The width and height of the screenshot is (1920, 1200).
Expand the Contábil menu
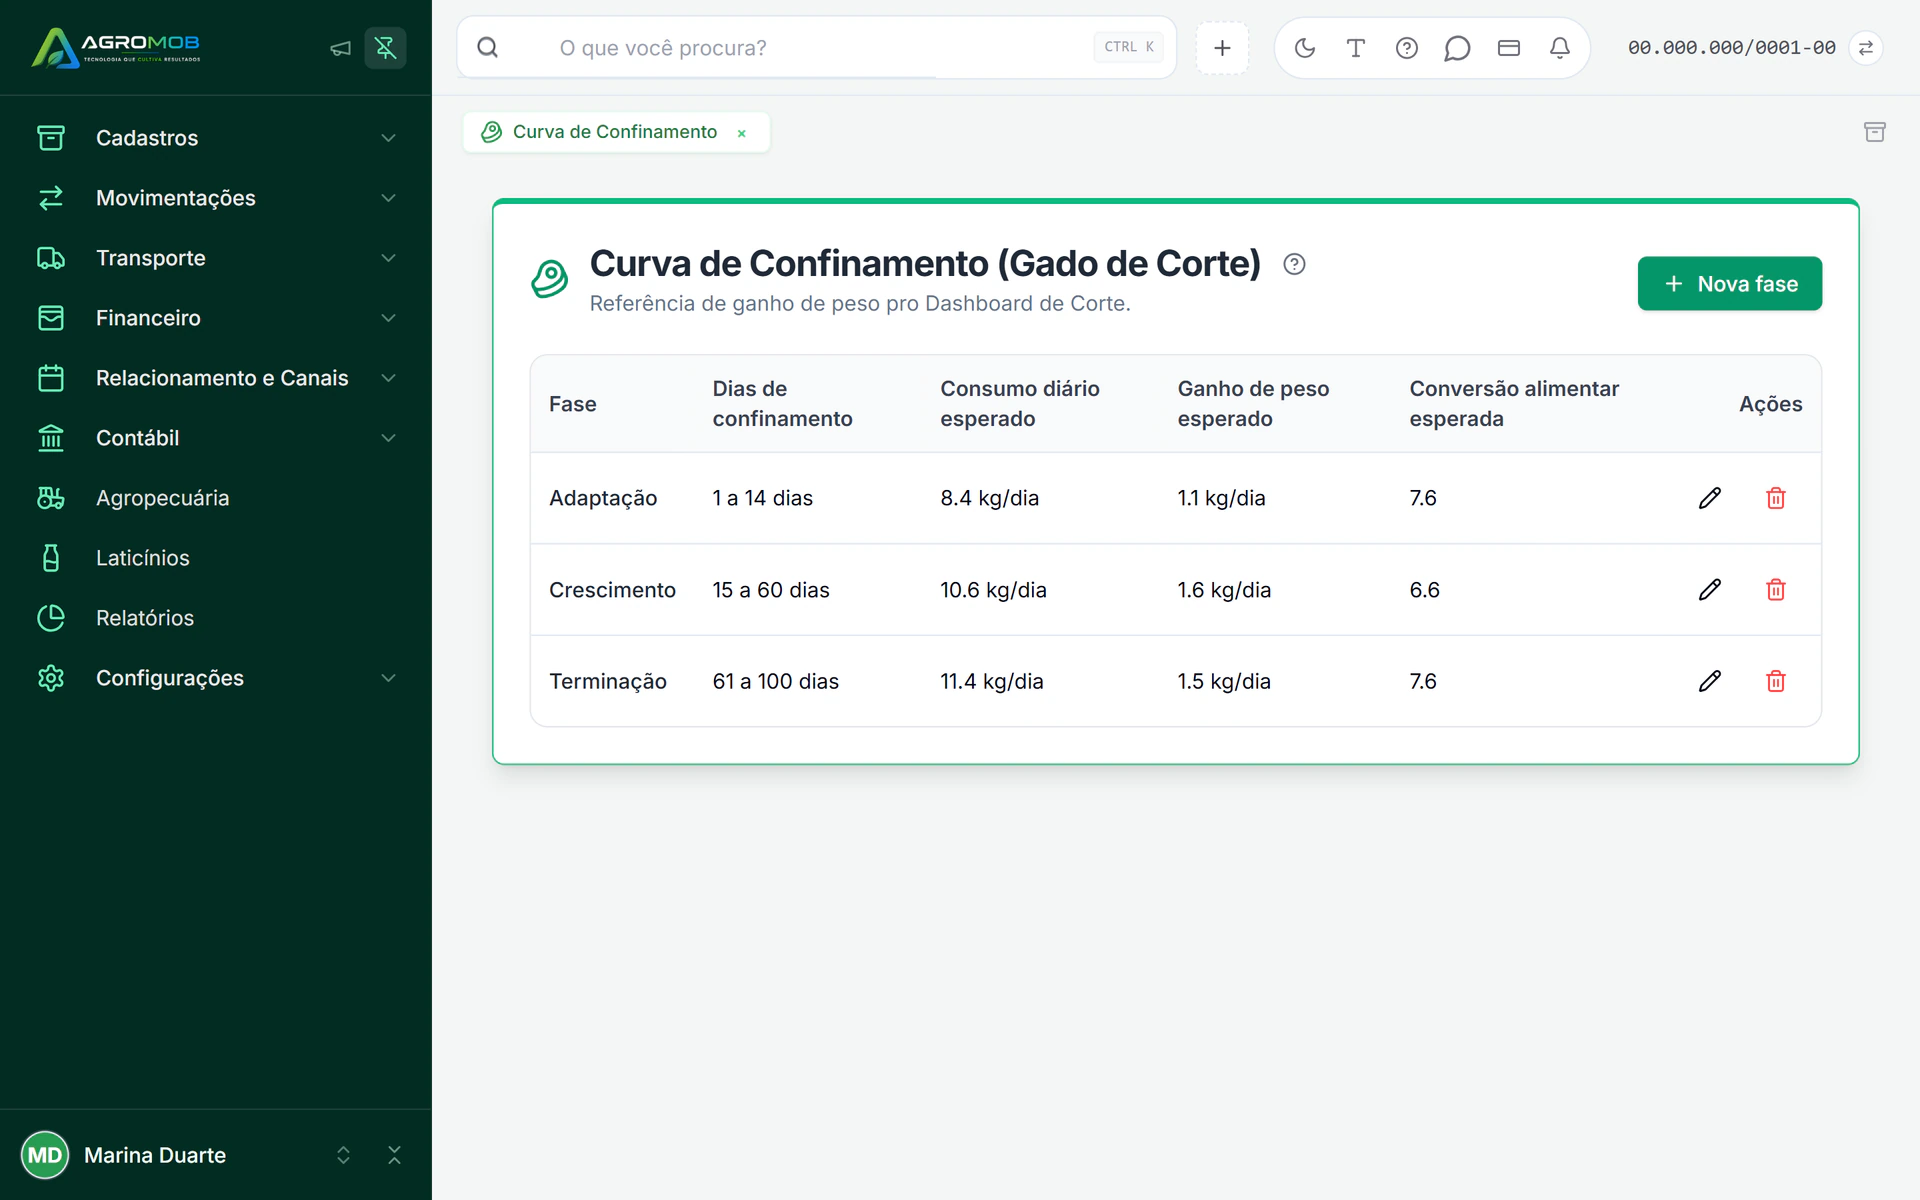click(216, 438)
